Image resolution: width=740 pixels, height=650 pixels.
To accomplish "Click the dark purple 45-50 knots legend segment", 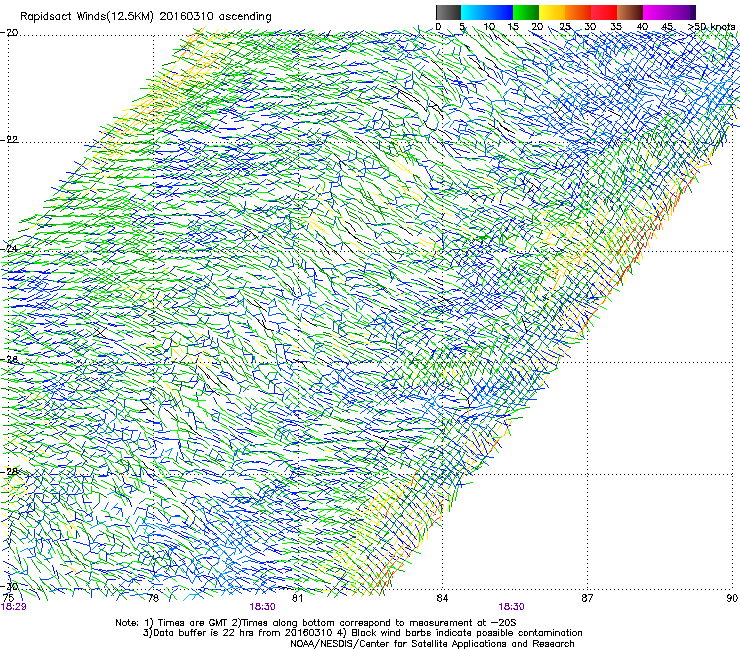I will pos(682,12).
